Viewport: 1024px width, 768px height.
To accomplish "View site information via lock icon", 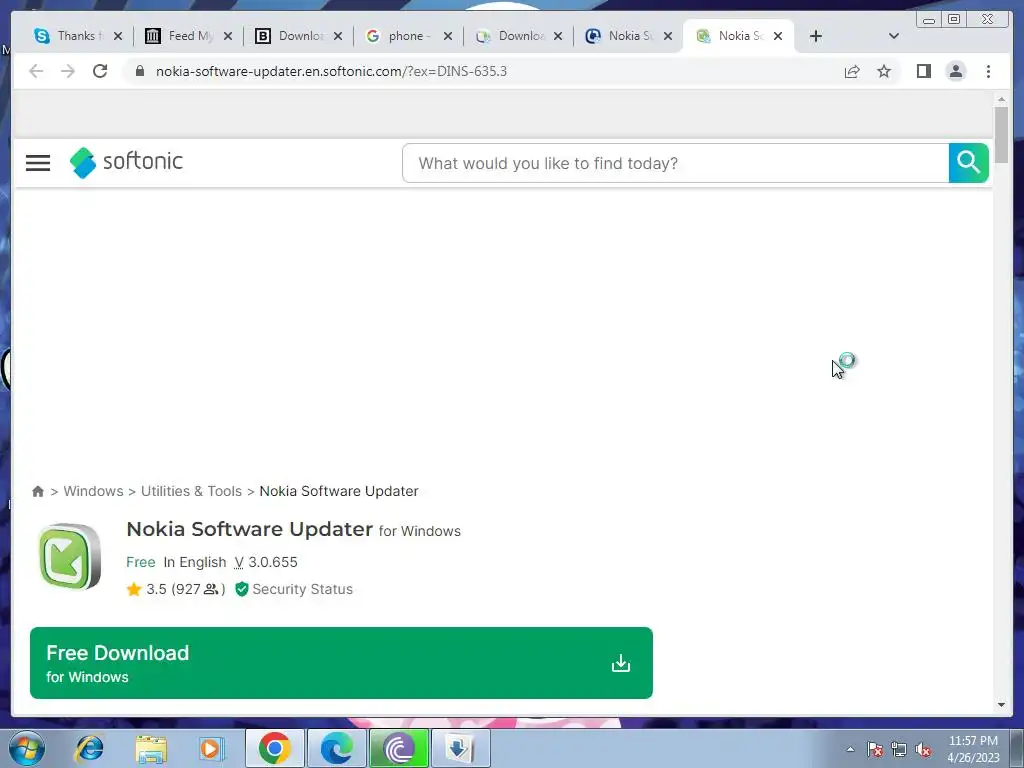I will click(139, 71).
